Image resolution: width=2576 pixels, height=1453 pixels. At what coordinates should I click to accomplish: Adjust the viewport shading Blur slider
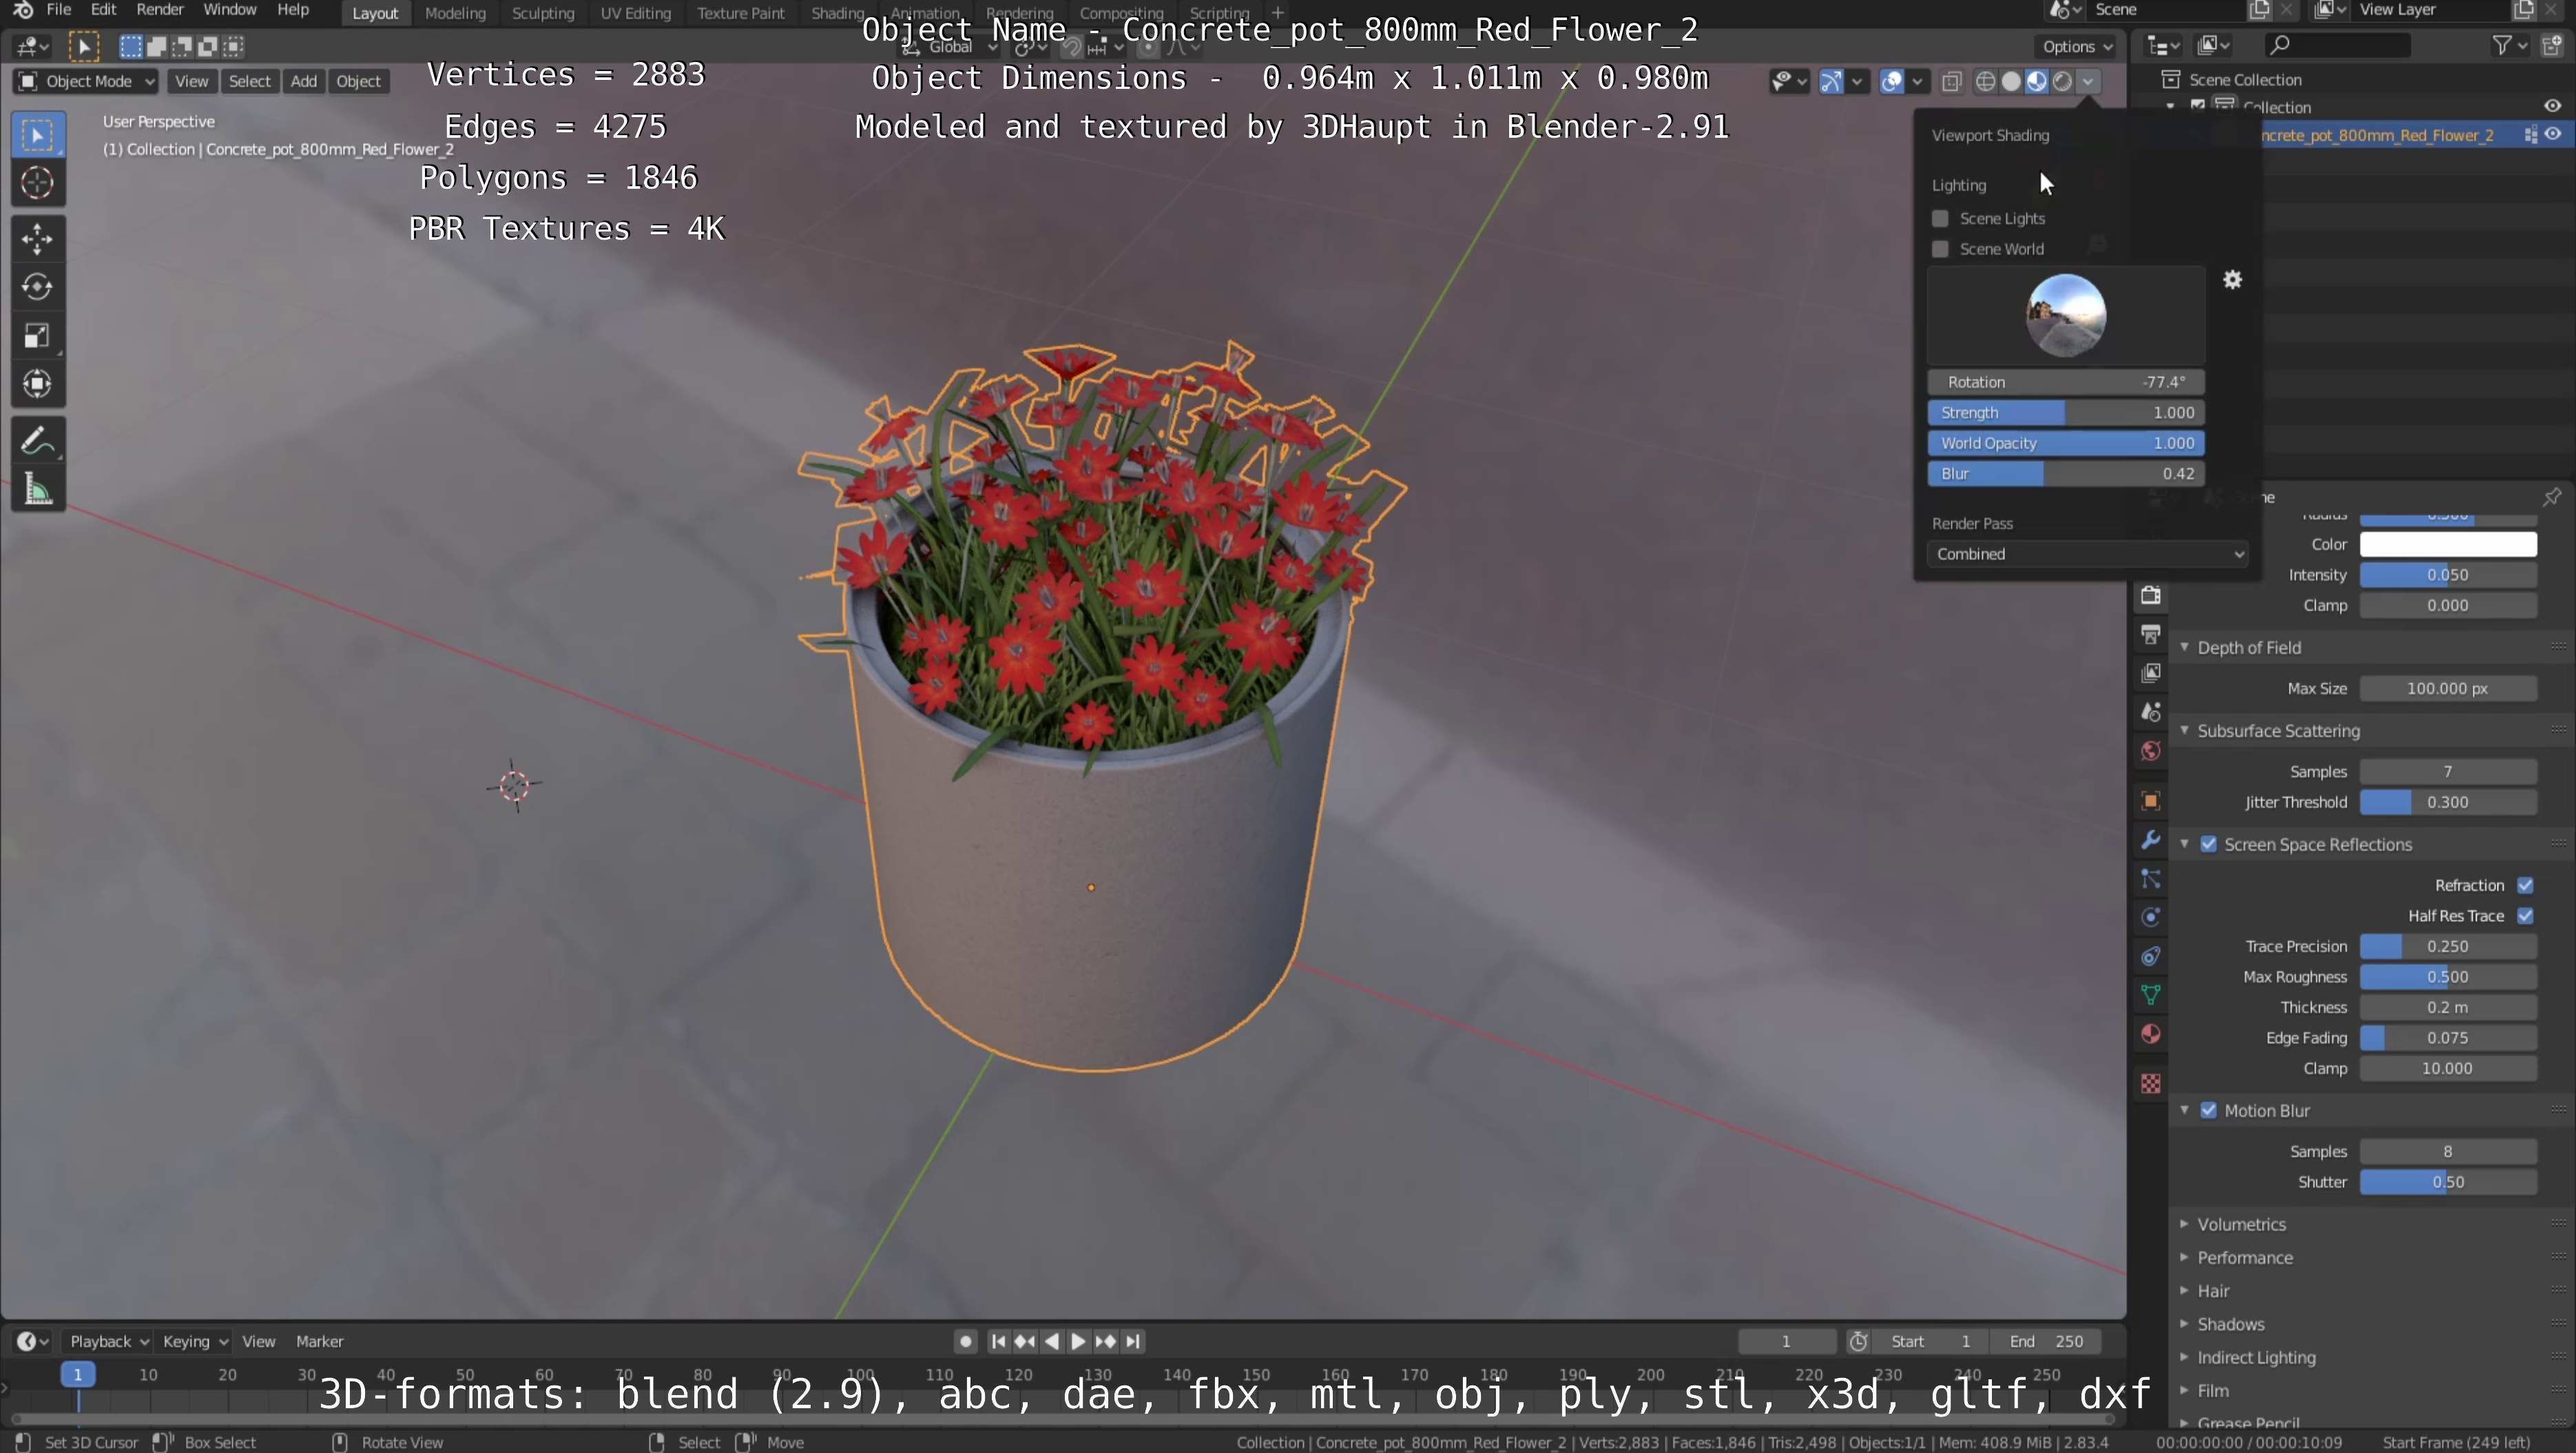[x=2065, y=474]
